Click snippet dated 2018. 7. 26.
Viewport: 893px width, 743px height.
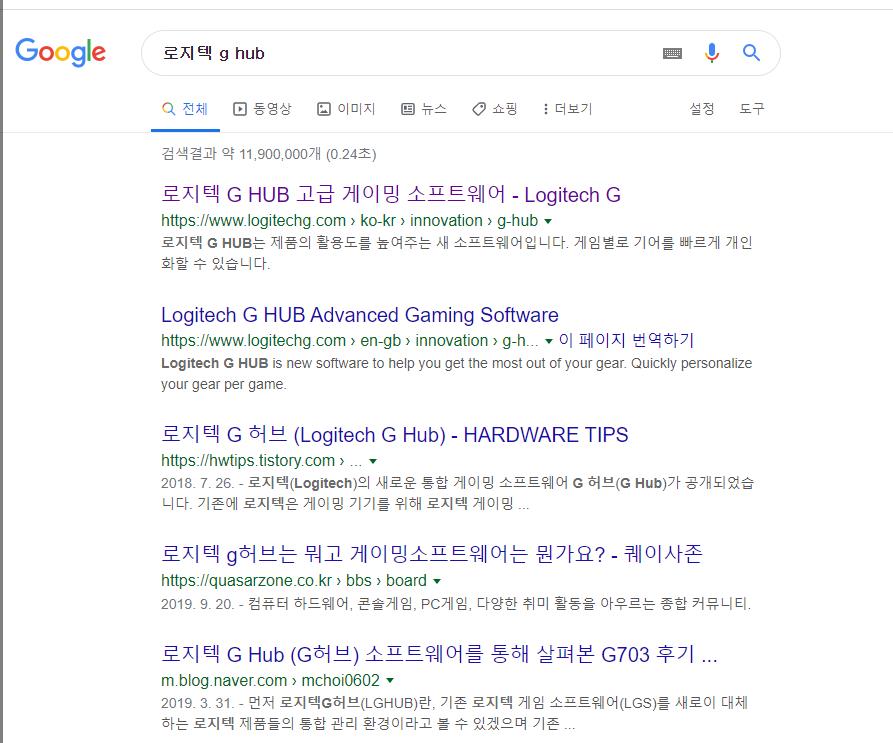point(458,493)
